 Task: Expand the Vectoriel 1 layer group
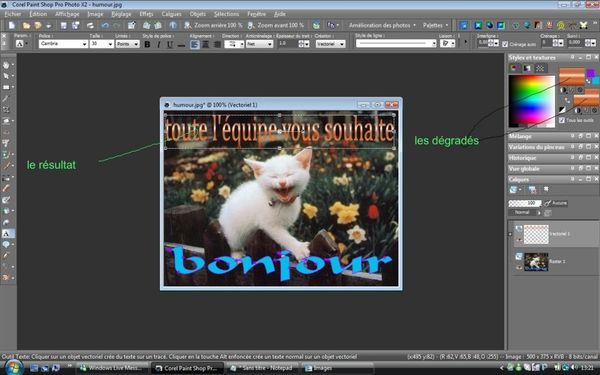point(510,233)
